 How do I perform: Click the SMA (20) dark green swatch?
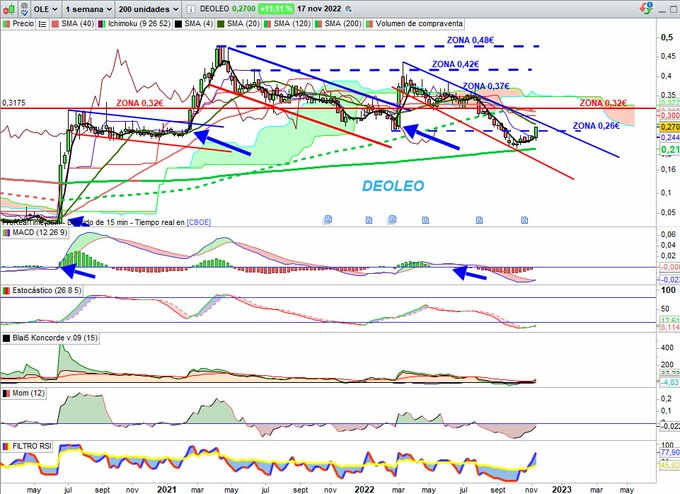point(221,24)
